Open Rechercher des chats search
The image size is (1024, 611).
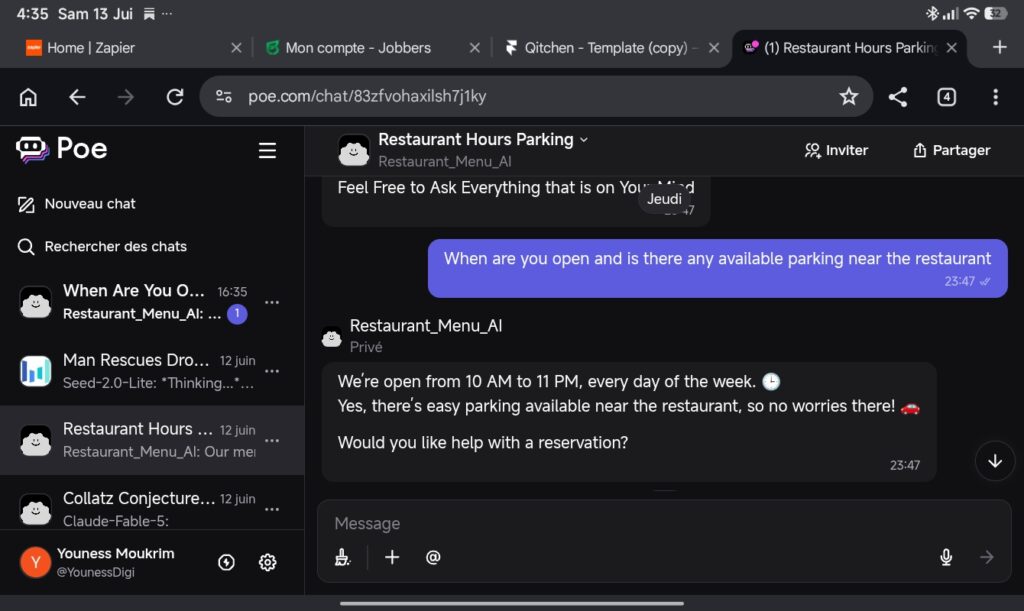click(102, 246)
